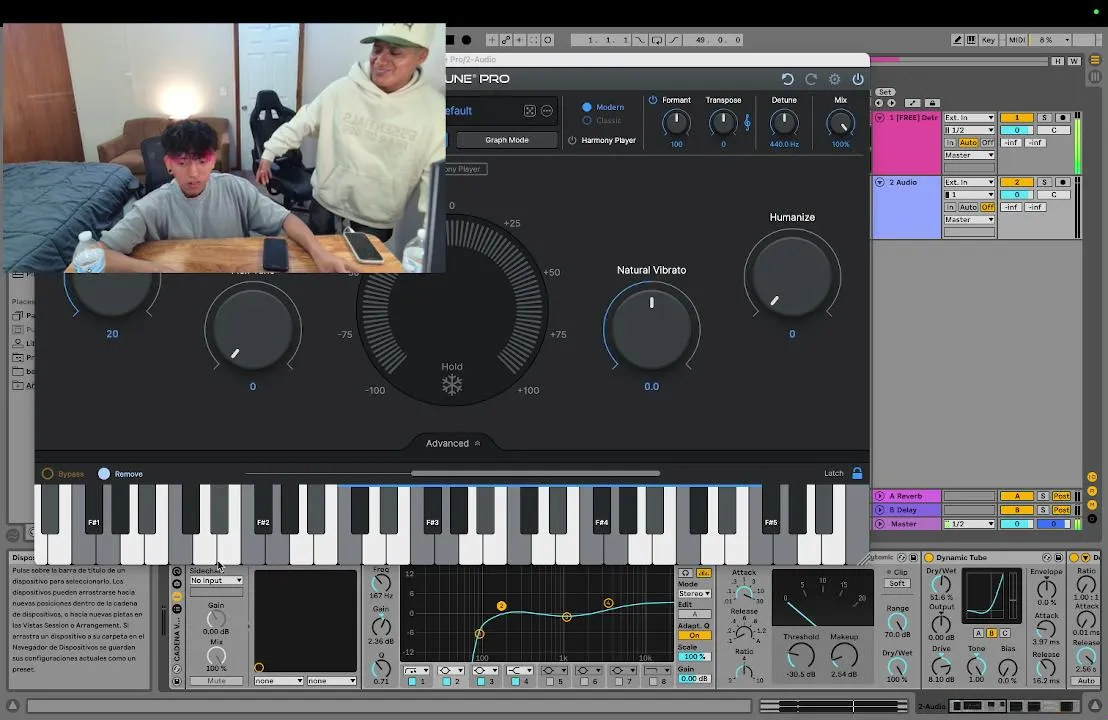Toggle the Ableton loop switch icon

pyautogui.click(x=657, y=40)
